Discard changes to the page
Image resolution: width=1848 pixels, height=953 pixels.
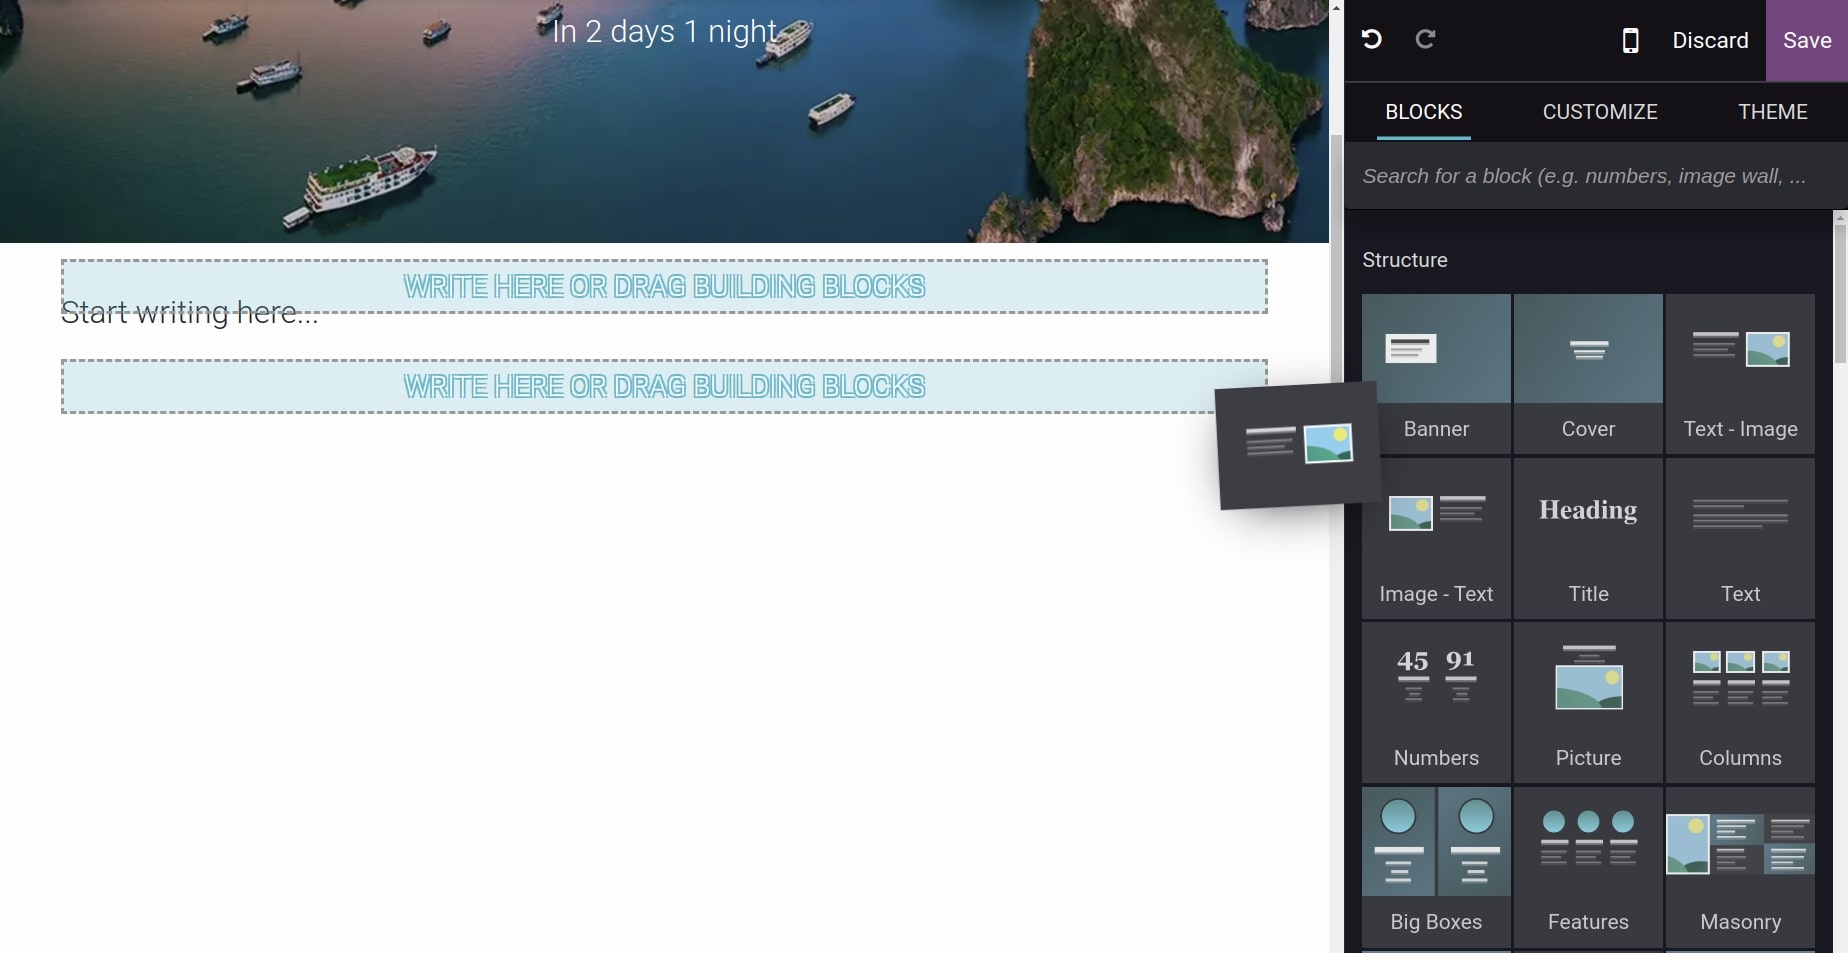[1710, 40]
